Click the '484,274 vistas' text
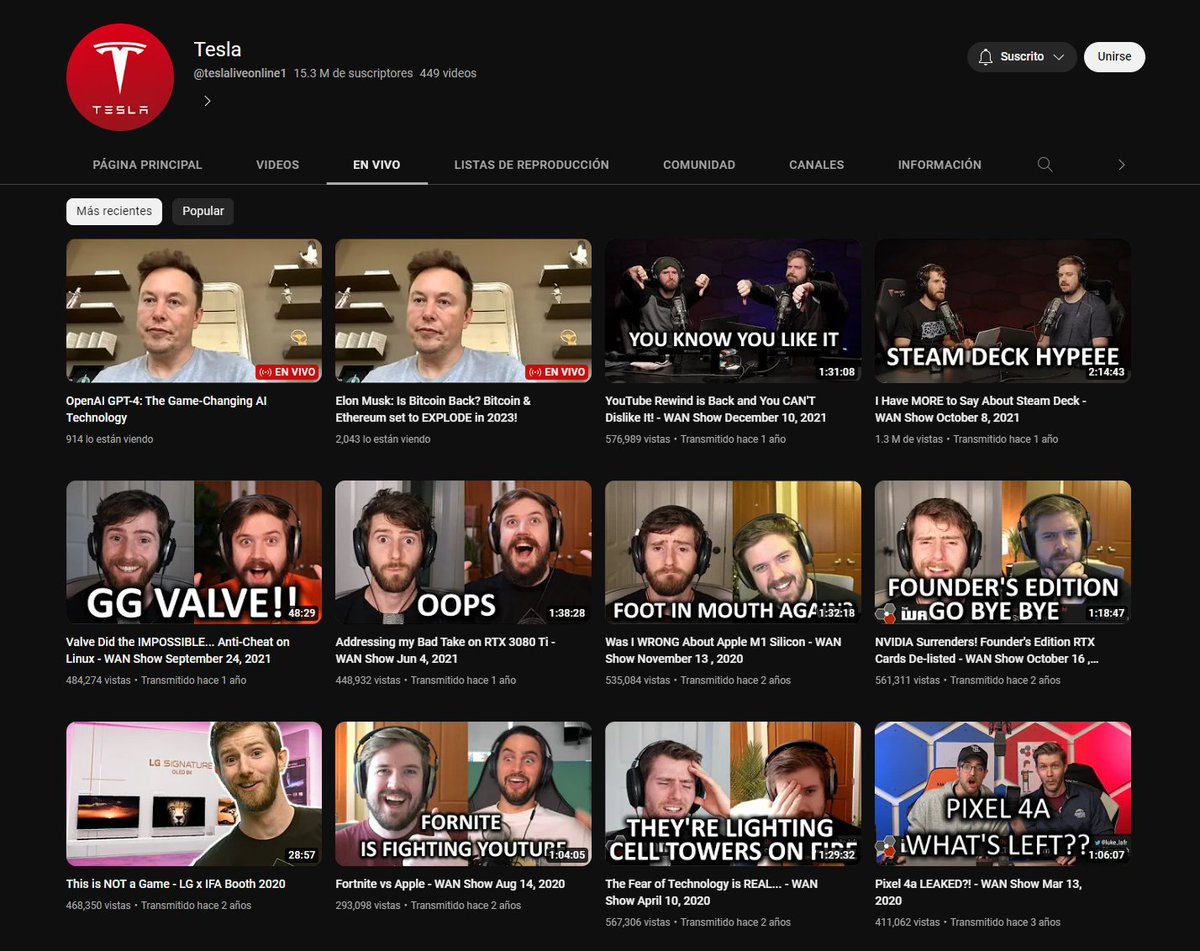The height and width of the screenshot is (951, 1200). pyautogui.click(x=98, y=680)
